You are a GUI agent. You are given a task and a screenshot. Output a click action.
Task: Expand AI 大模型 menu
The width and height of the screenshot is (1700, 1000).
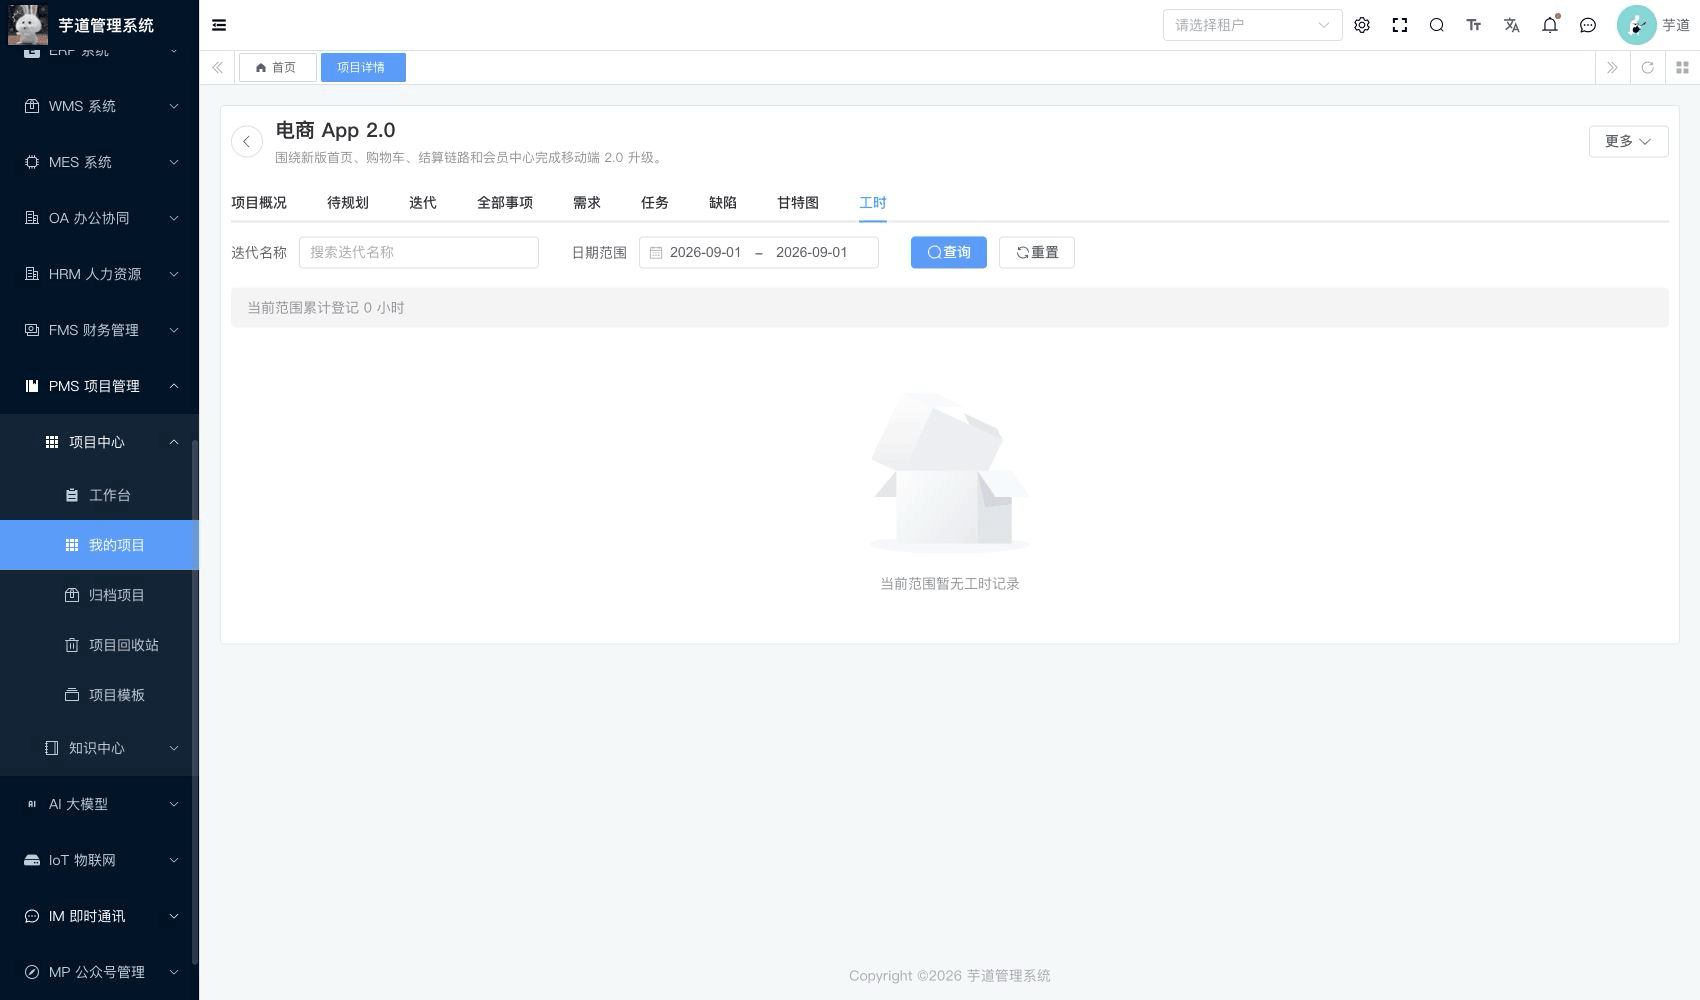[x=99, y=804]
